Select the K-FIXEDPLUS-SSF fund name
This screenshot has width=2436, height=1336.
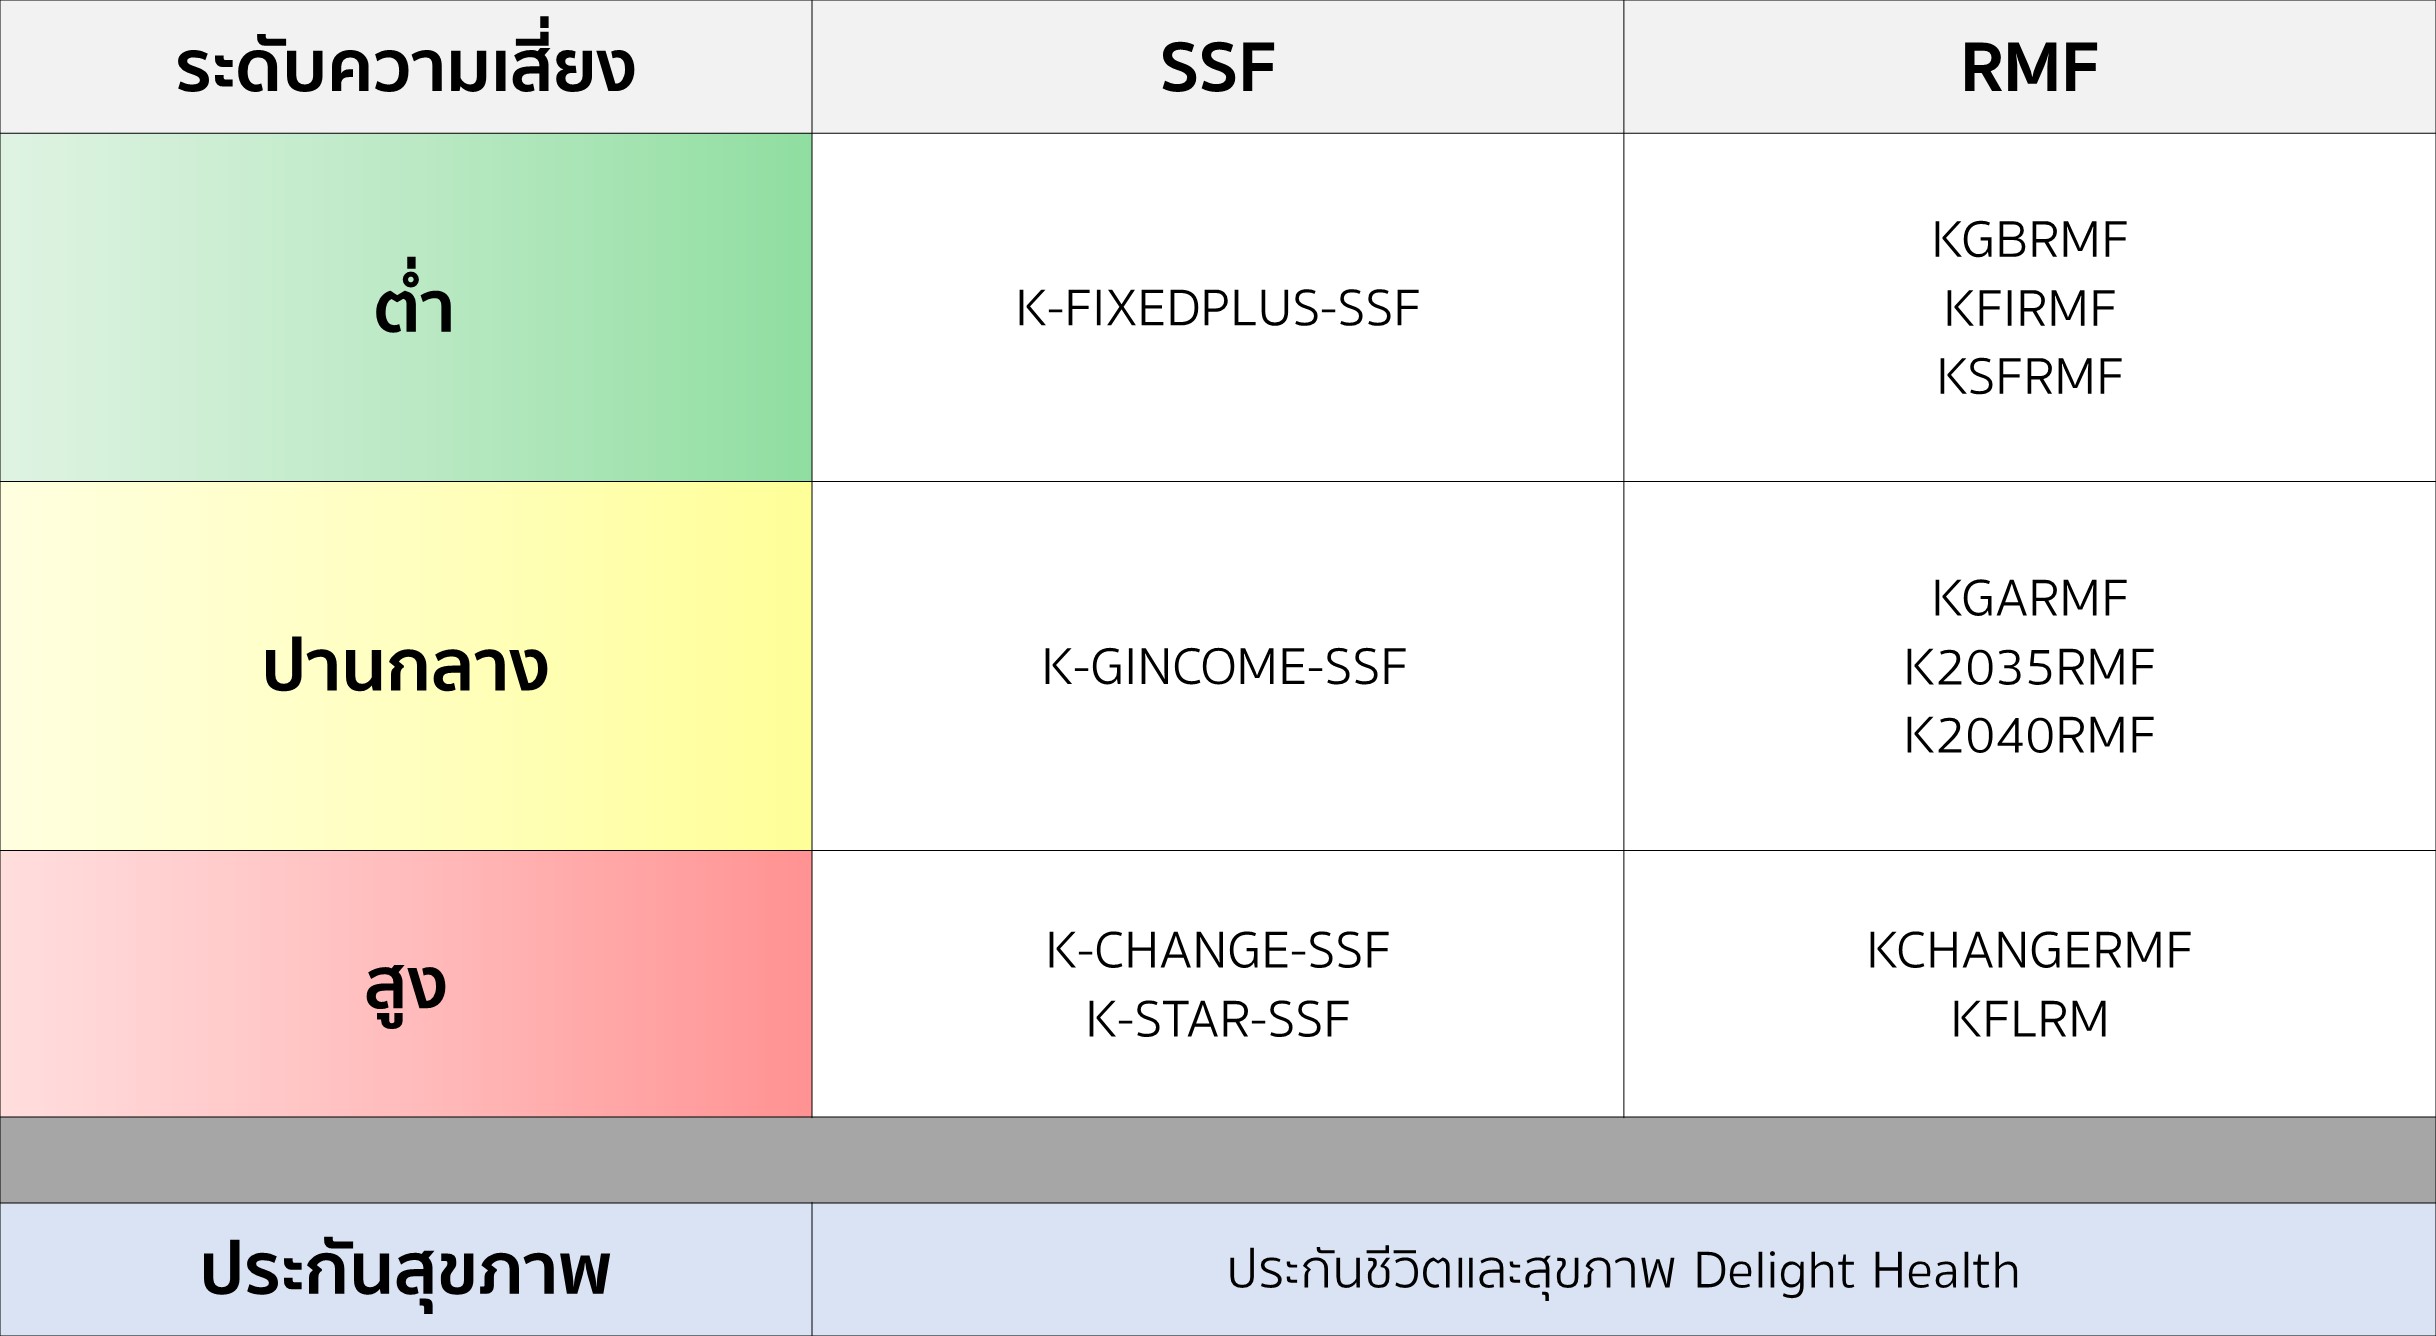tap(1217, 308)
